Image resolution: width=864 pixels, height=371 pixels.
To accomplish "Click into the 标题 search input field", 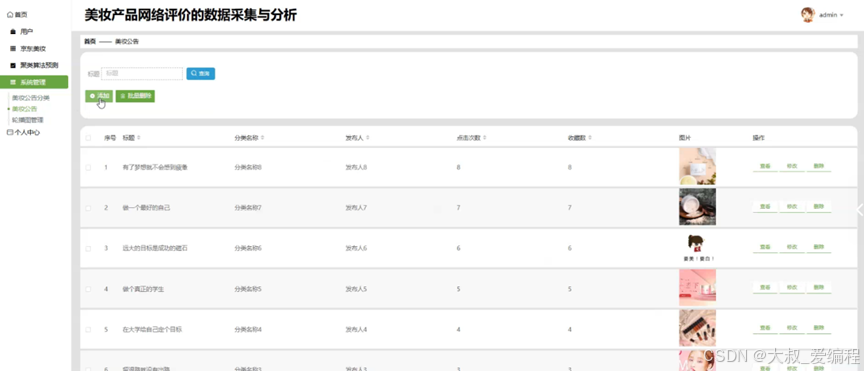I will [x=142, y=73].
